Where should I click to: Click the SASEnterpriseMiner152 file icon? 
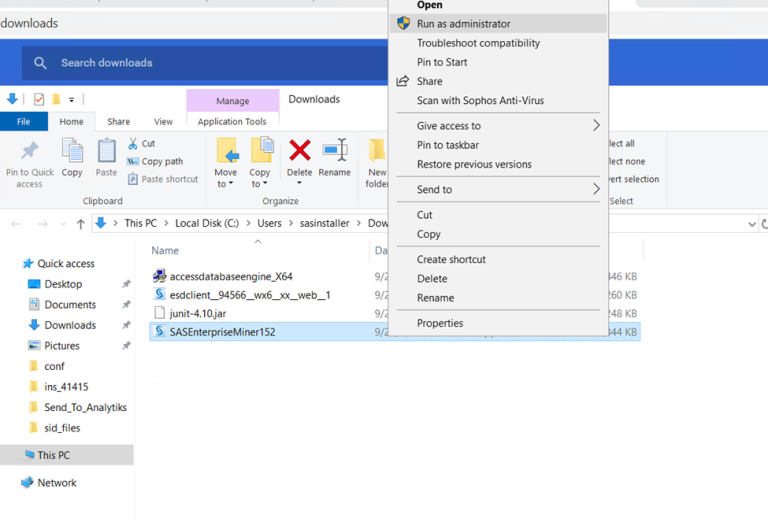(x=159, y=332)
